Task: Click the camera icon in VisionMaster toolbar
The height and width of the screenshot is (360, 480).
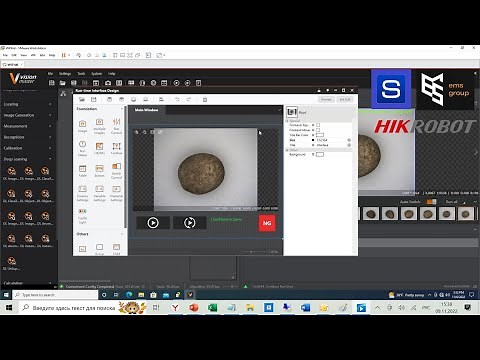Action: click(x=108, y=83)
